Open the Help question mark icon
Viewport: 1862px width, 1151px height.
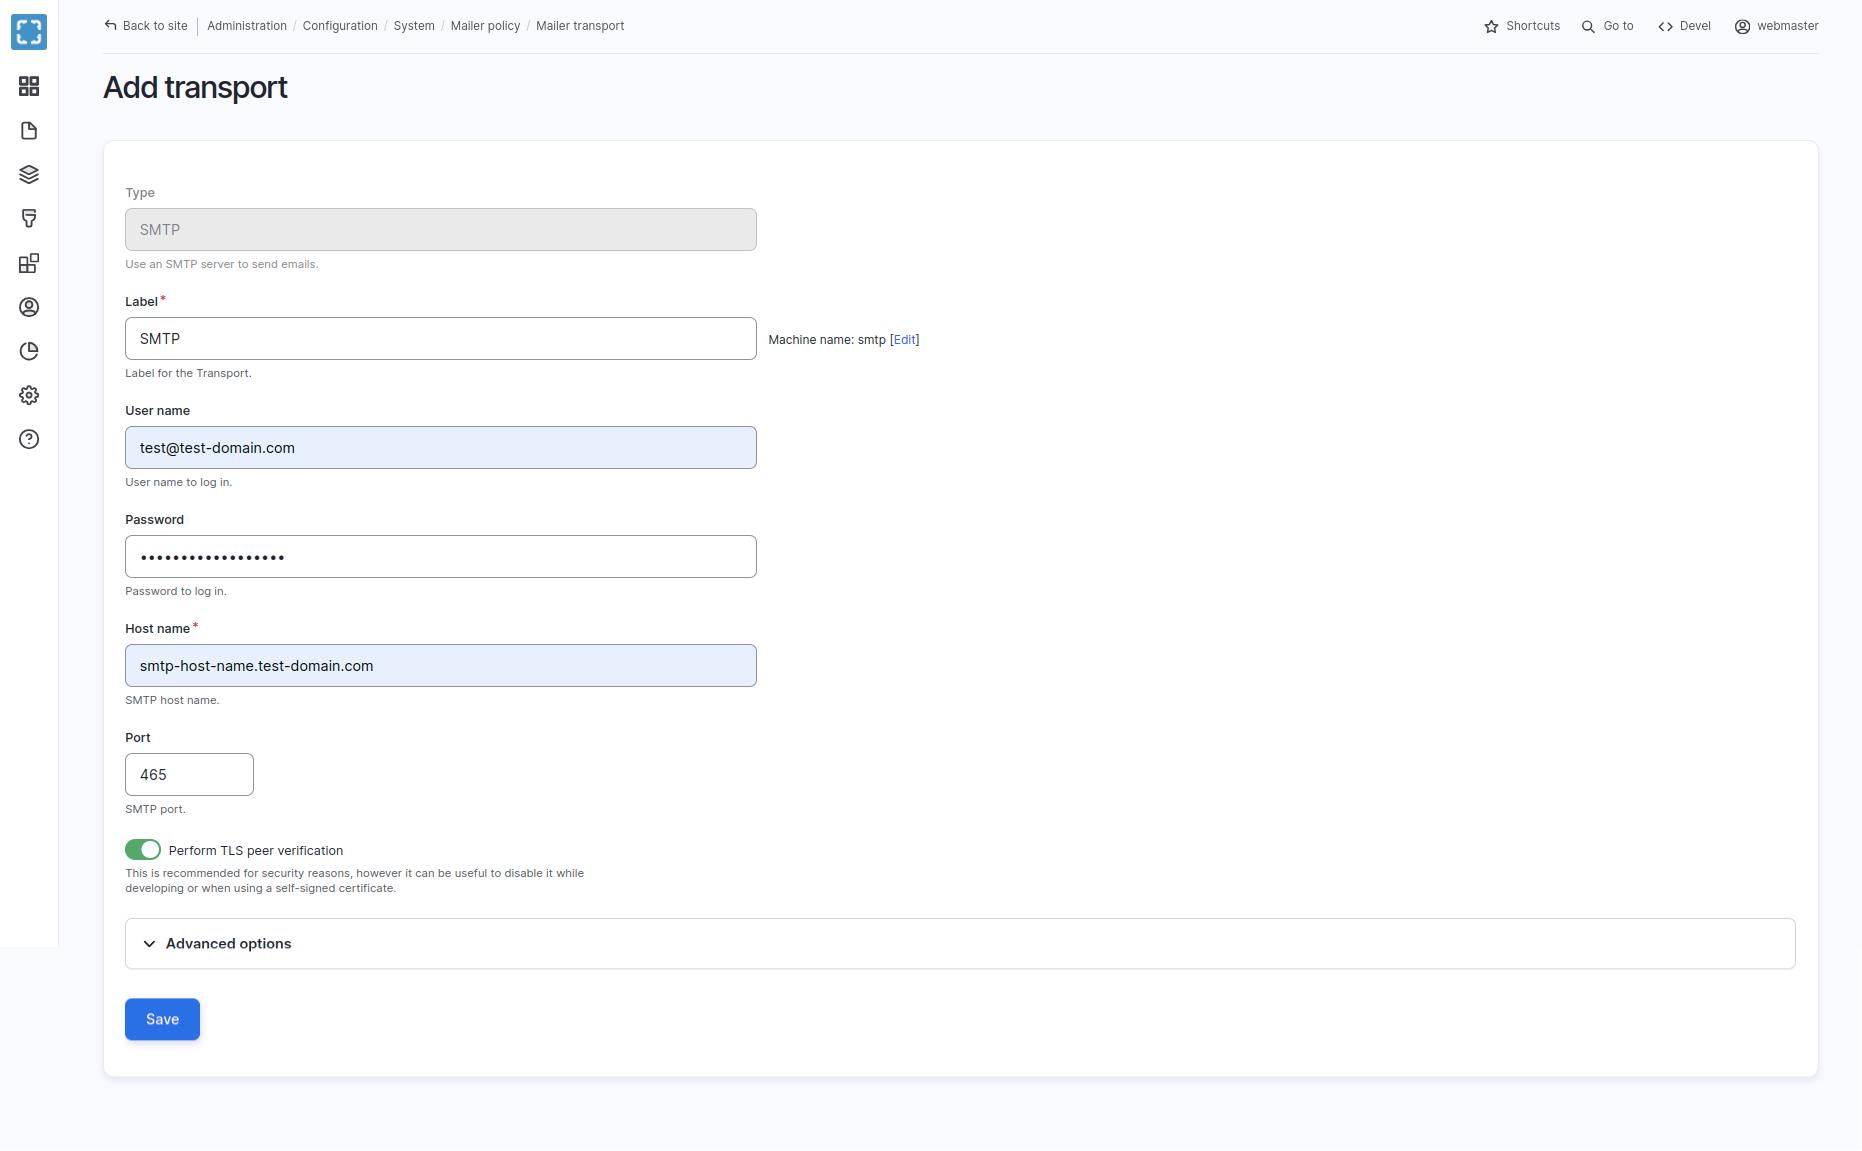(x=29, y=439)
